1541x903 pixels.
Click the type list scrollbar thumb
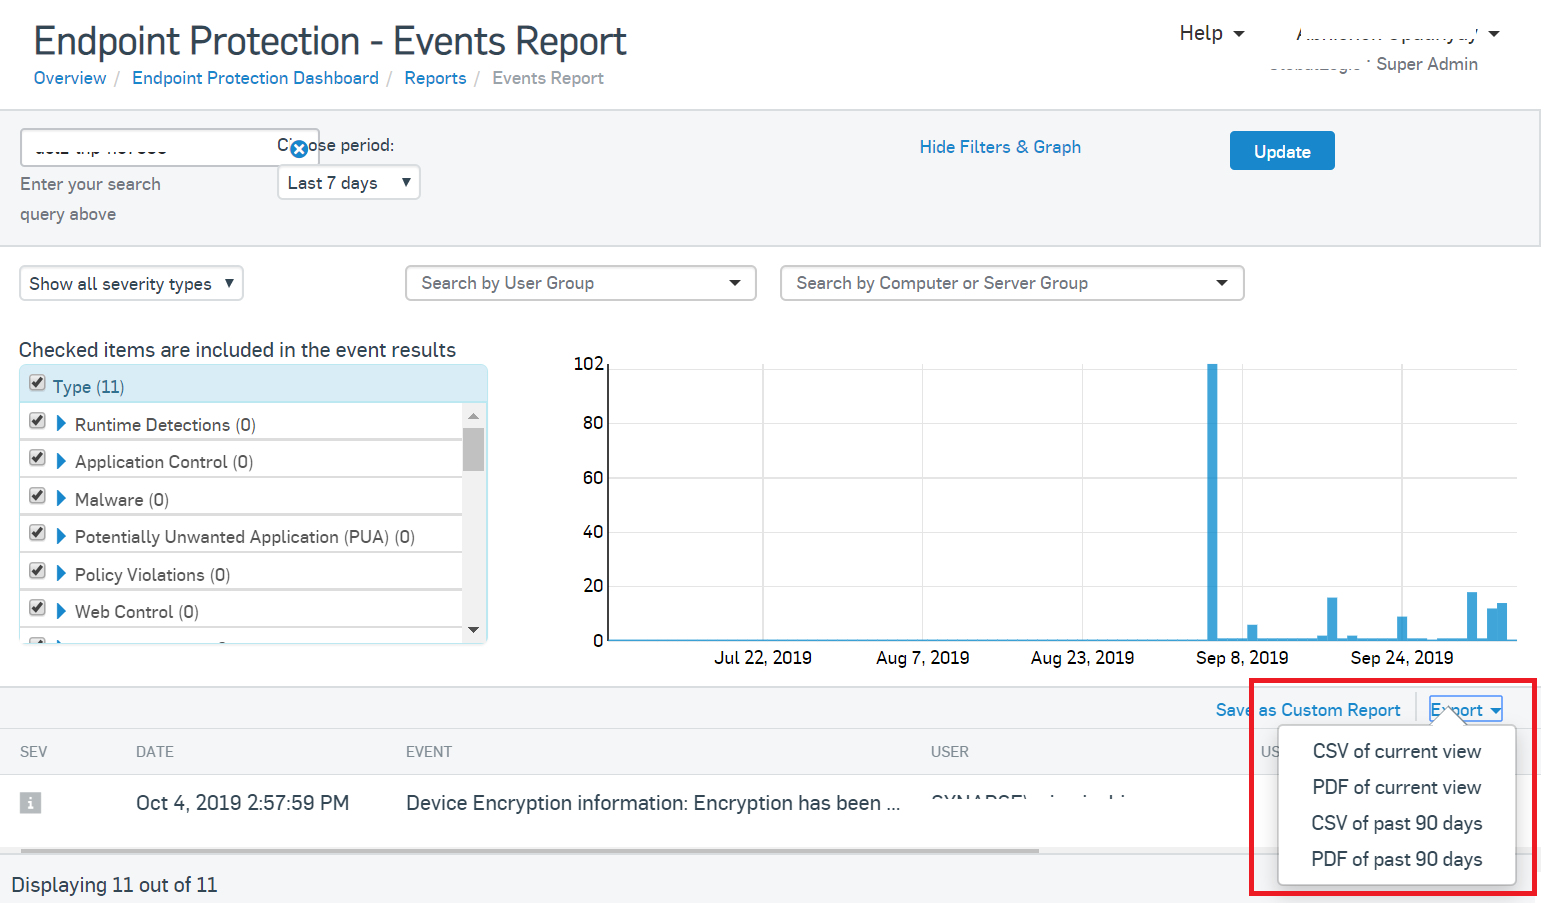[x=473, y=449]
